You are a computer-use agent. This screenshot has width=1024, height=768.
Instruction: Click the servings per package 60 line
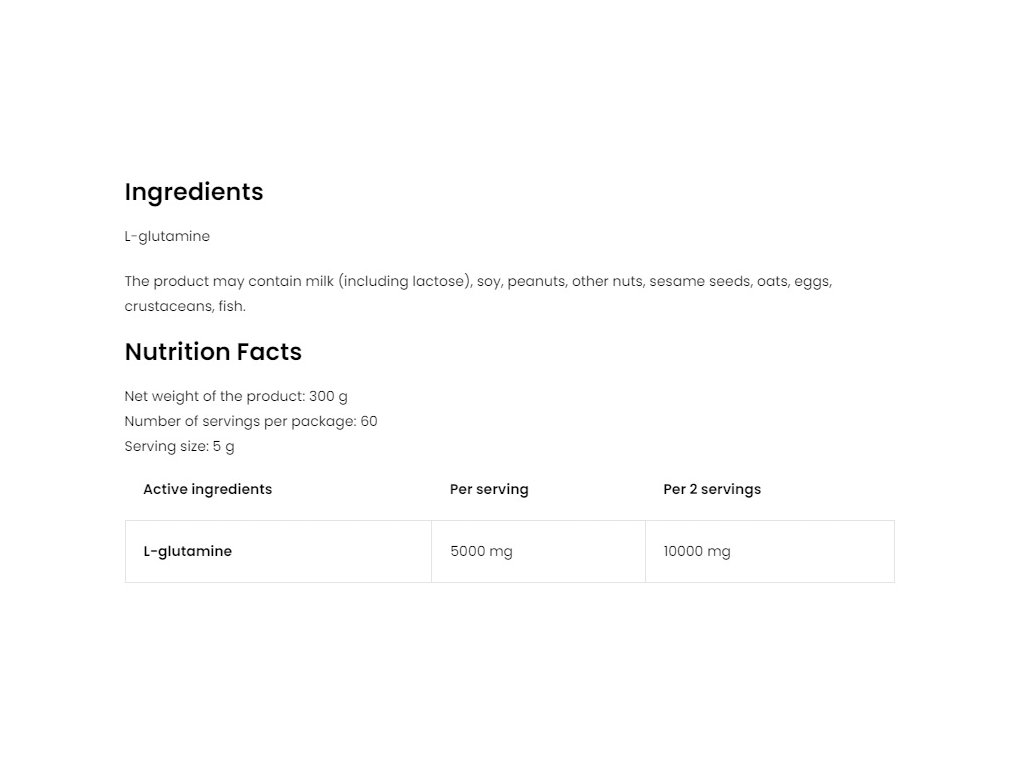tap(251, 421)
